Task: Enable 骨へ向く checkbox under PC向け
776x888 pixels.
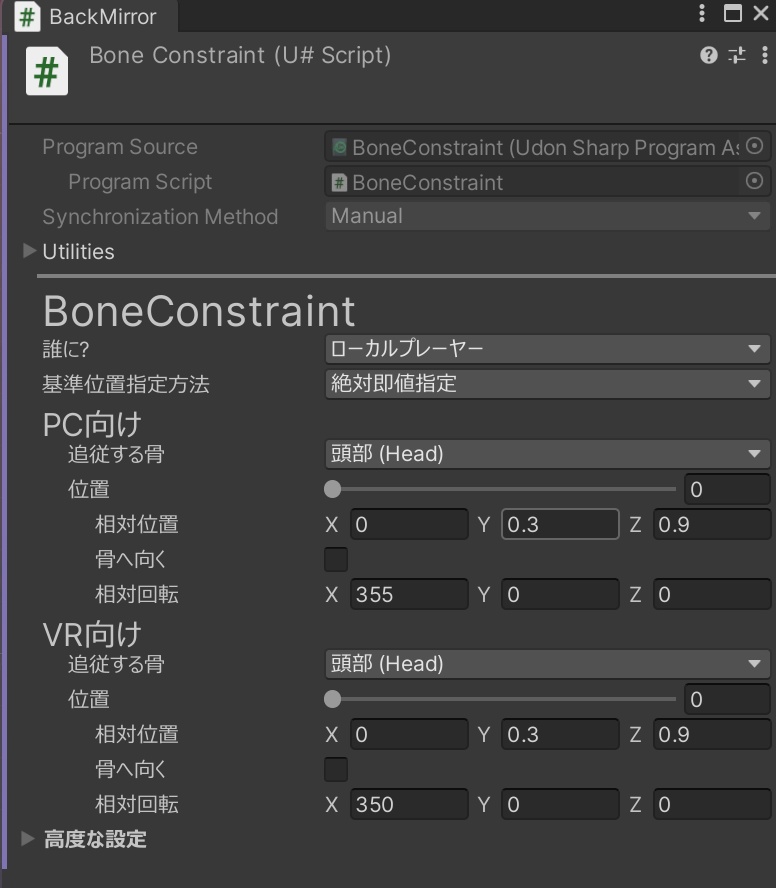Action: coord(336,559)
